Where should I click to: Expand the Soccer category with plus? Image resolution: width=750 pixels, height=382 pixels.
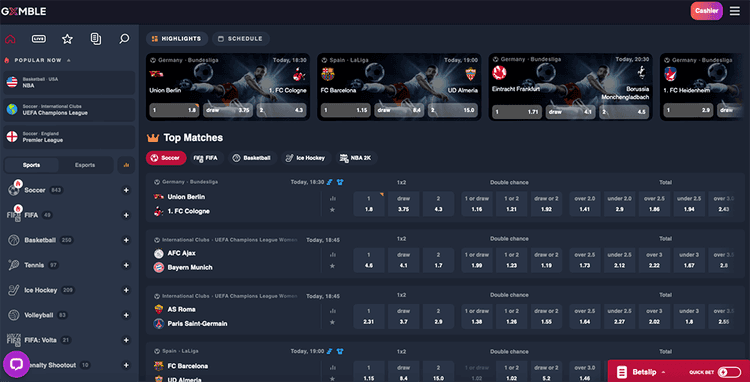[126, 190]
